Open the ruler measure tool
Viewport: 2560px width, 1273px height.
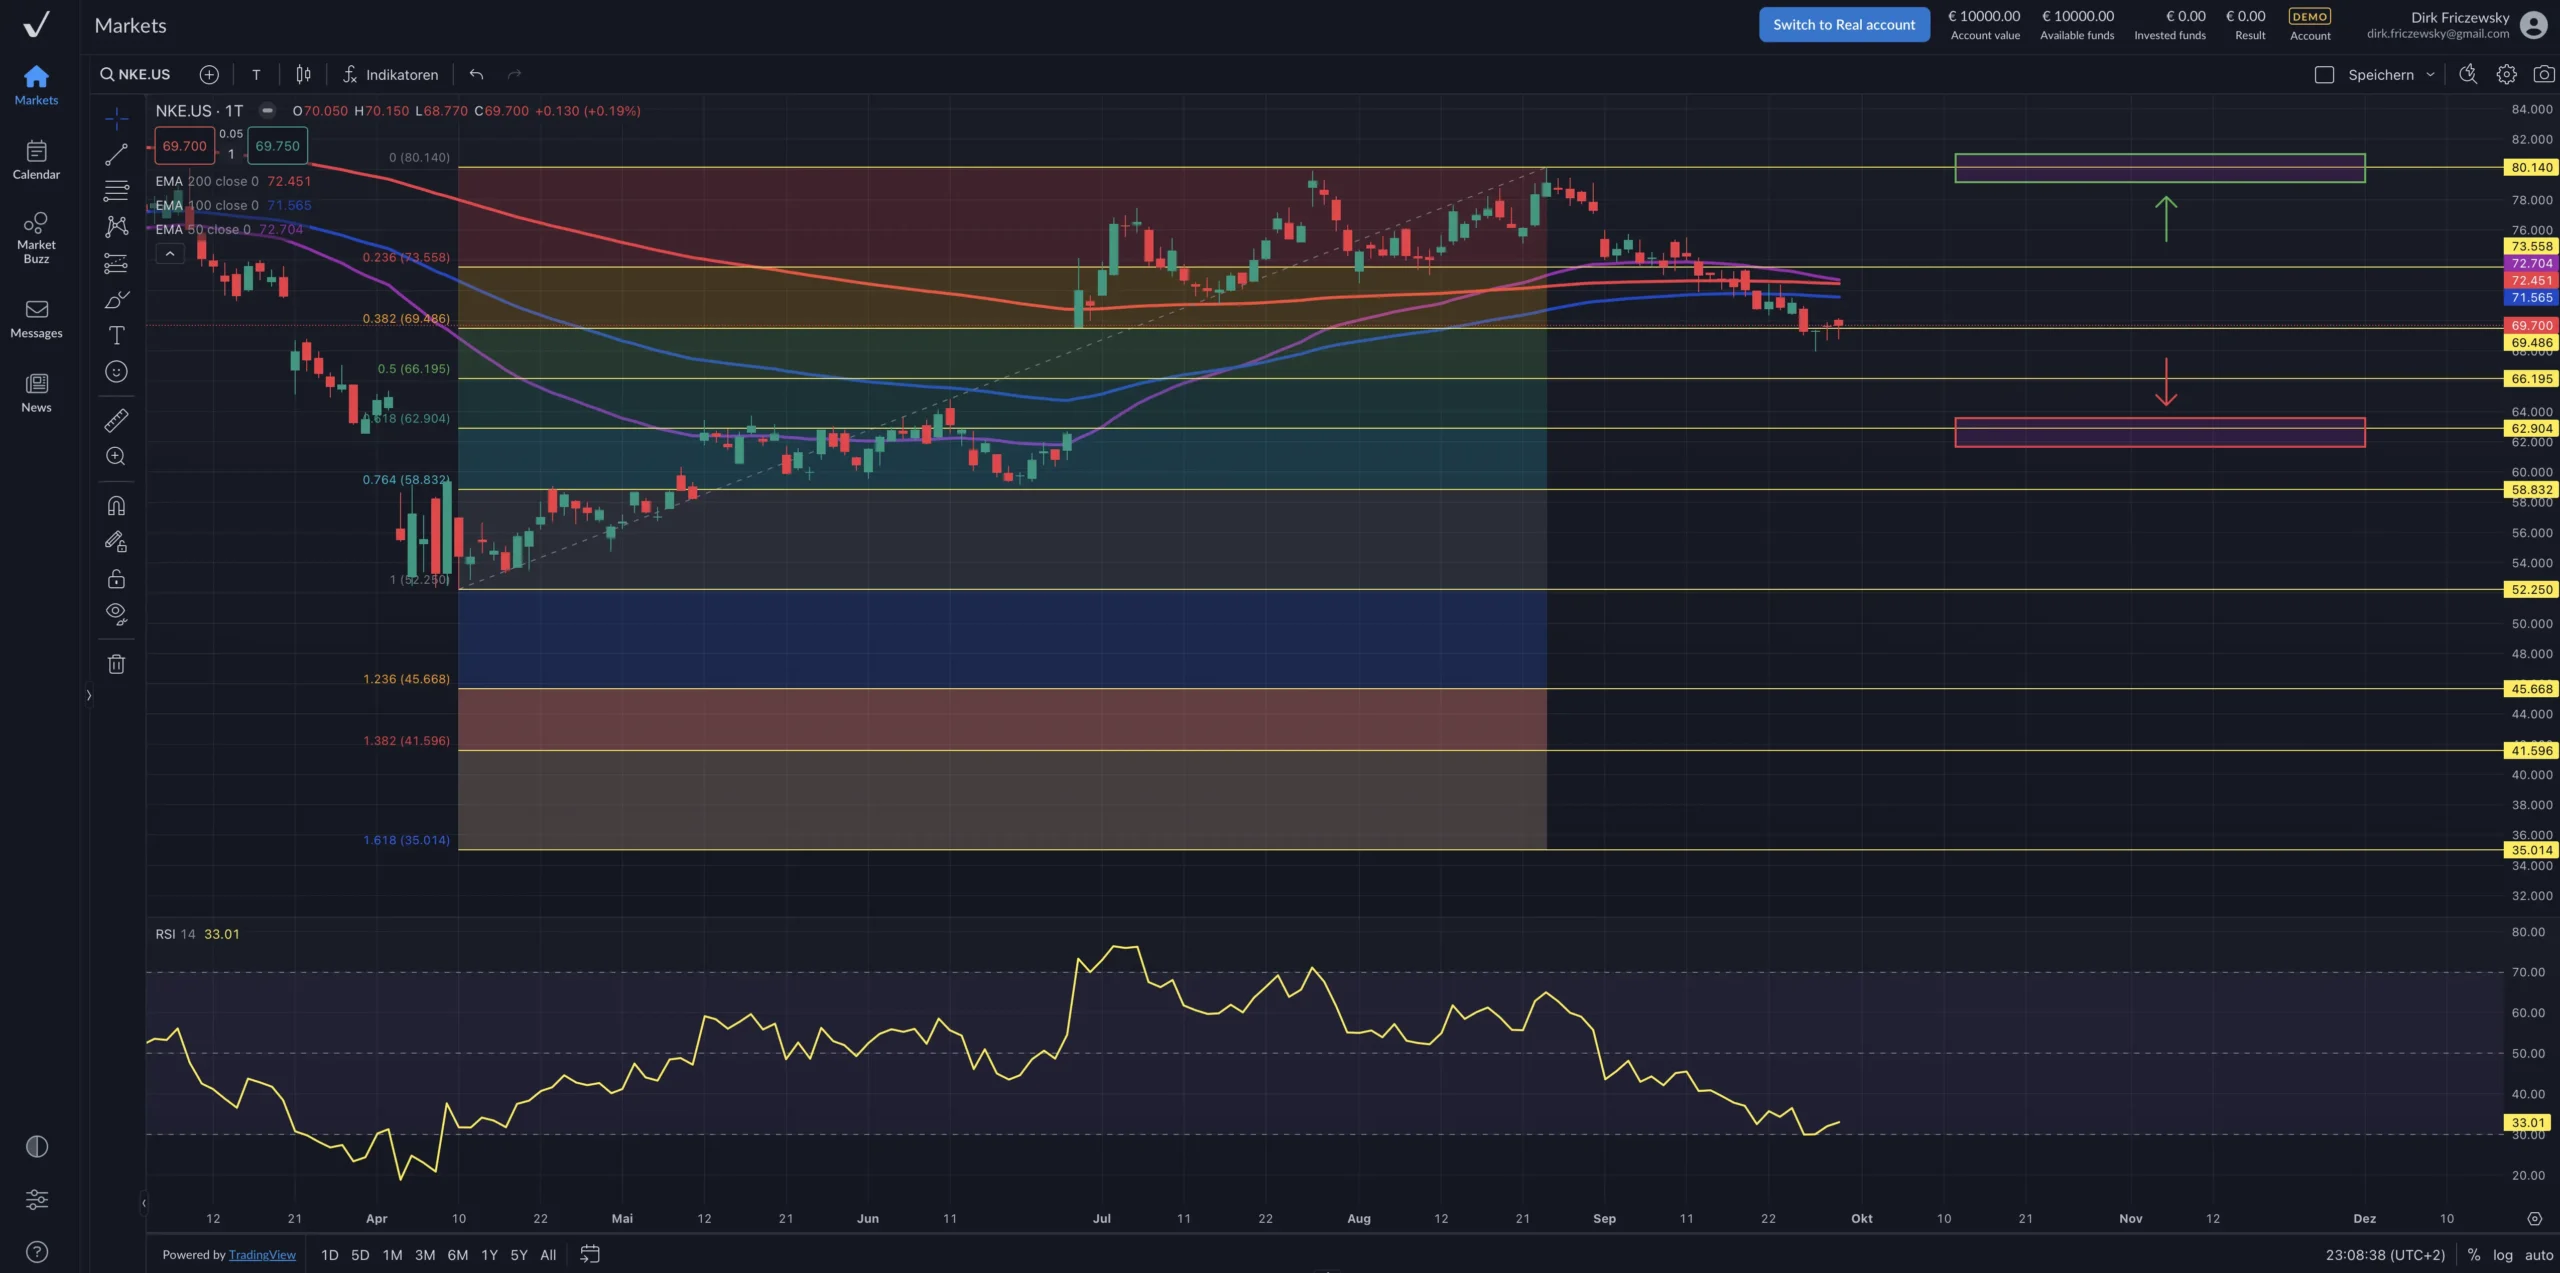pyautogui.click(x=116, y=420)
